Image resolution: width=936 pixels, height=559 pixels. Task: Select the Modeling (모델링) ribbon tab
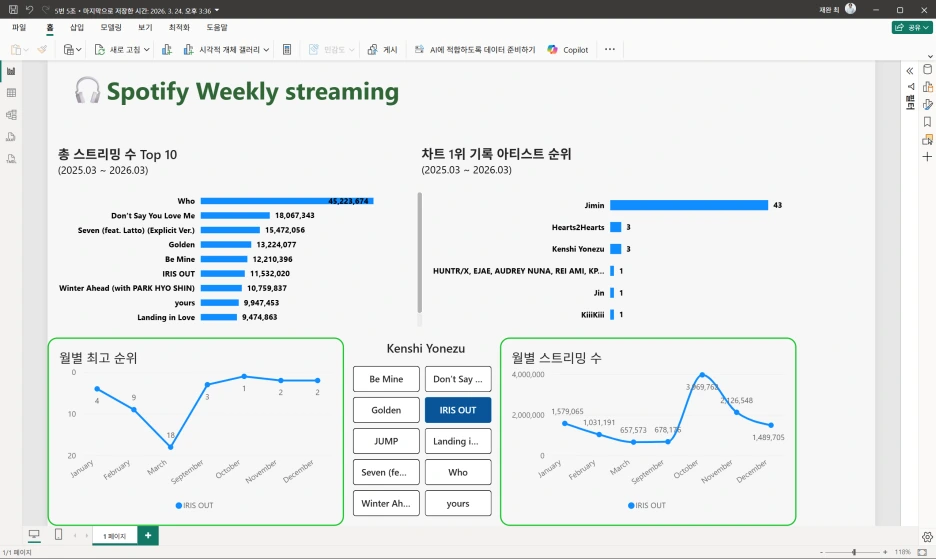(111, 27)
